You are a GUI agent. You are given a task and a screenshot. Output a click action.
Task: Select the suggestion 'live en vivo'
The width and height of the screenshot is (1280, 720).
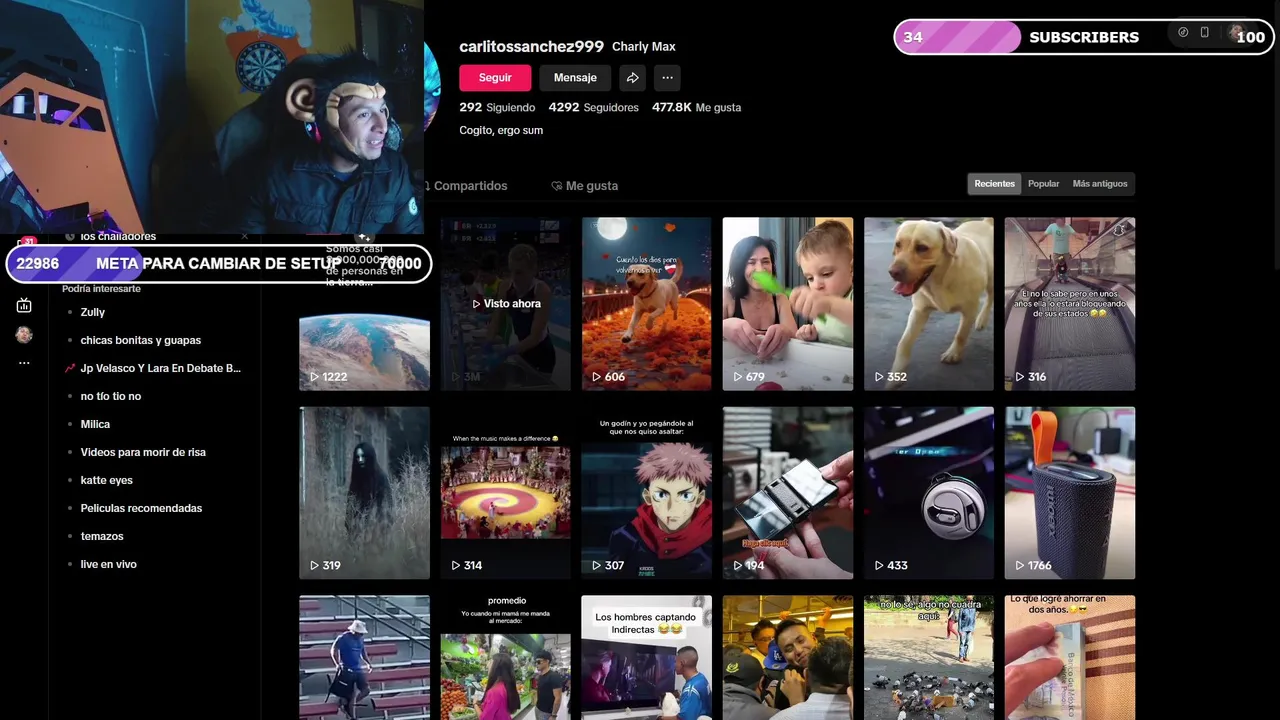tap(108, 564)
